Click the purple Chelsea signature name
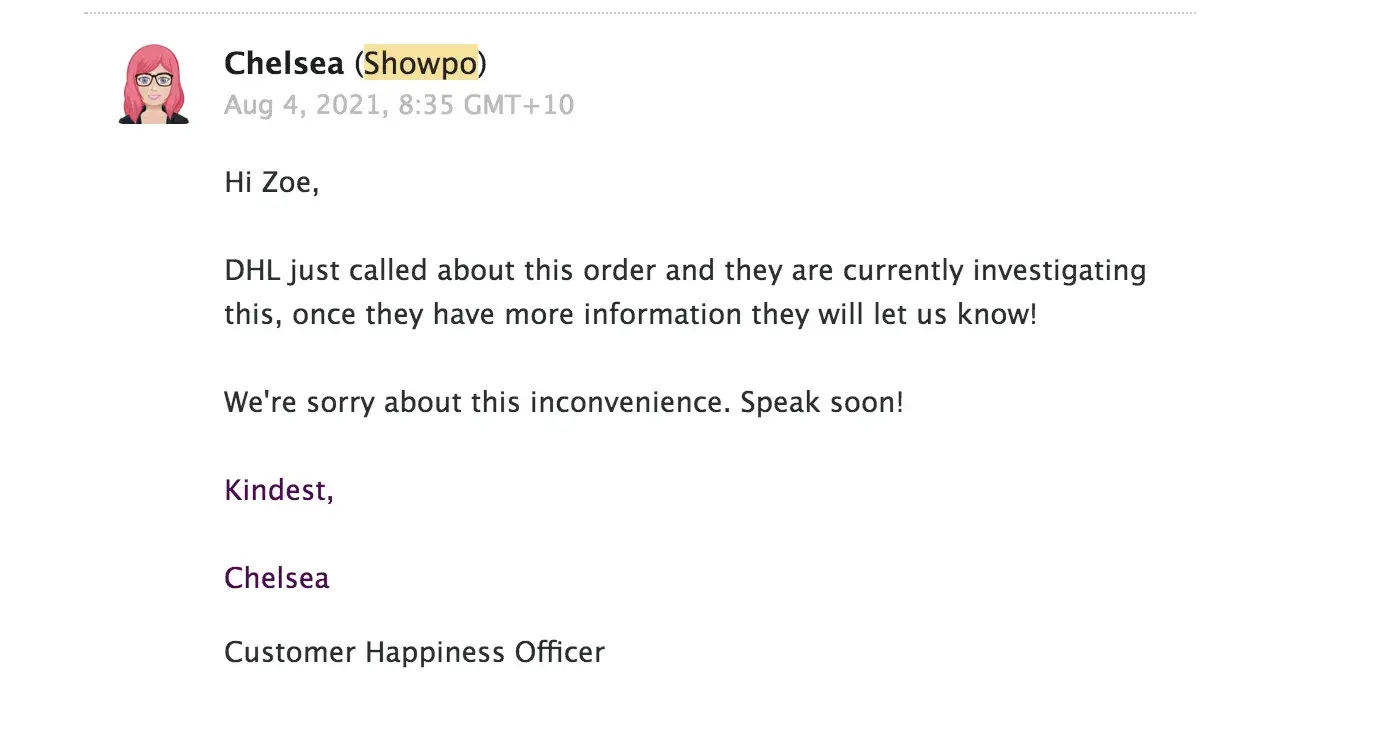Image resolution: width=1378 pixels, height=734 pixels. (277, 578)
